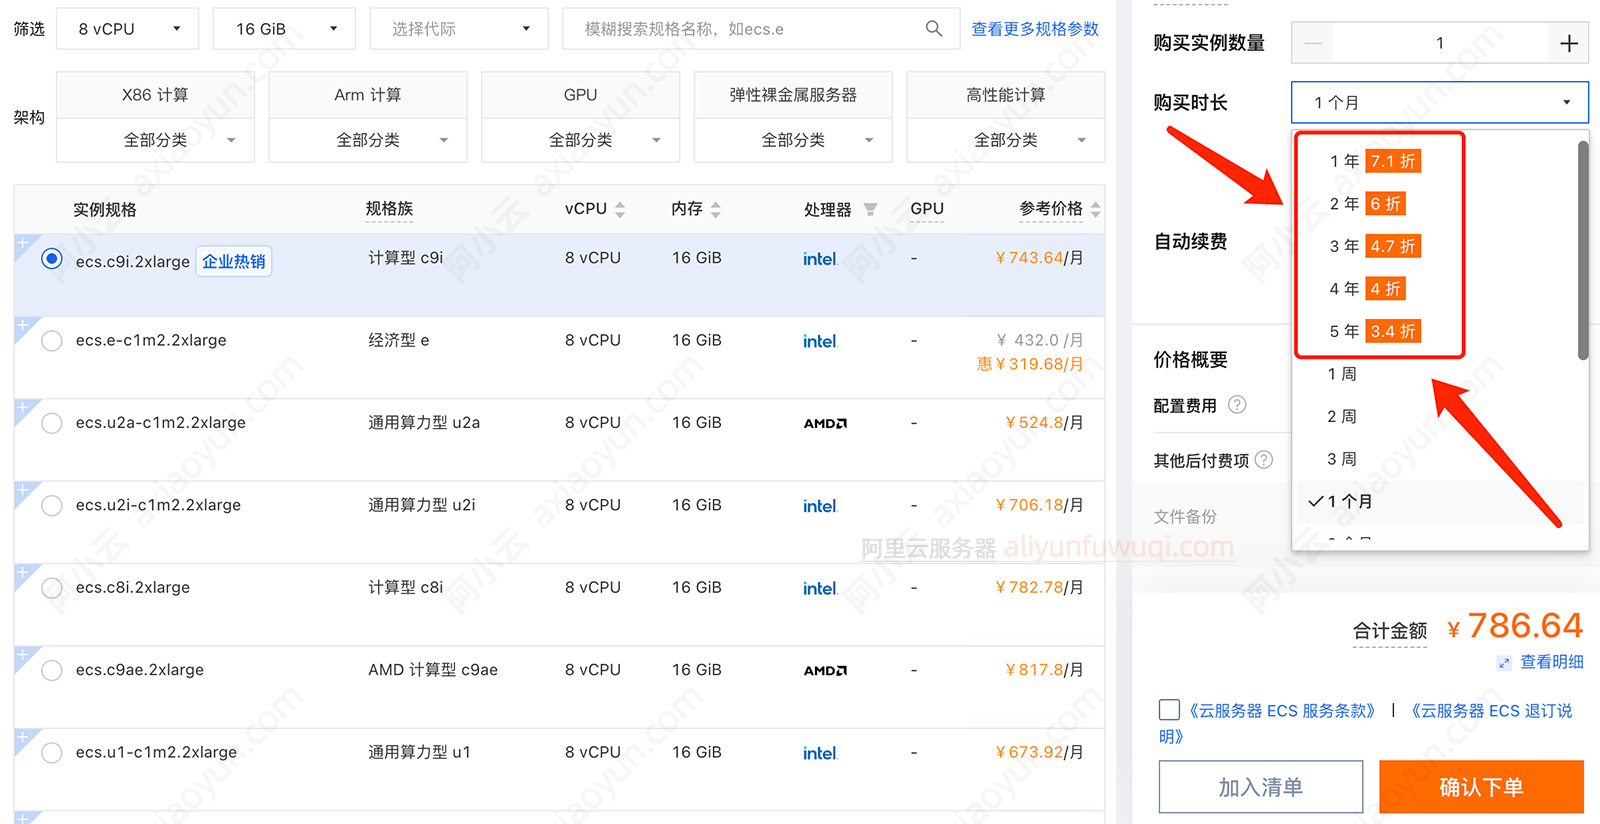Click the 规格族 column header
Viewport: 1600px width, 824px height.
pyautogui.click(x=389, y=209)
